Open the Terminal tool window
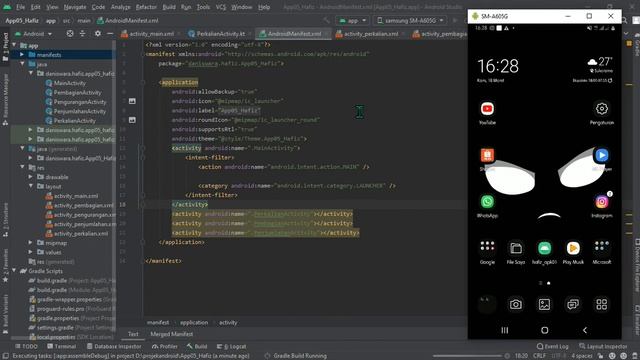The height and width of the screenshot is (360, 640). [62, 346]
